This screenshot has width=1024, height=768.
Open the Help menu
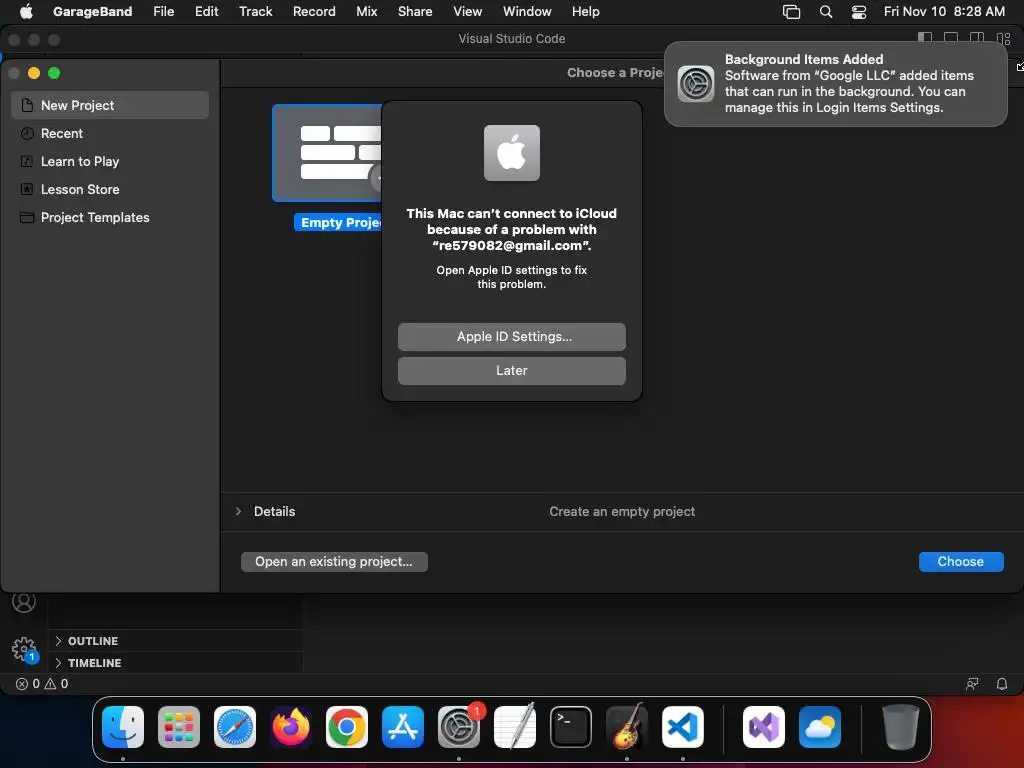586,12
